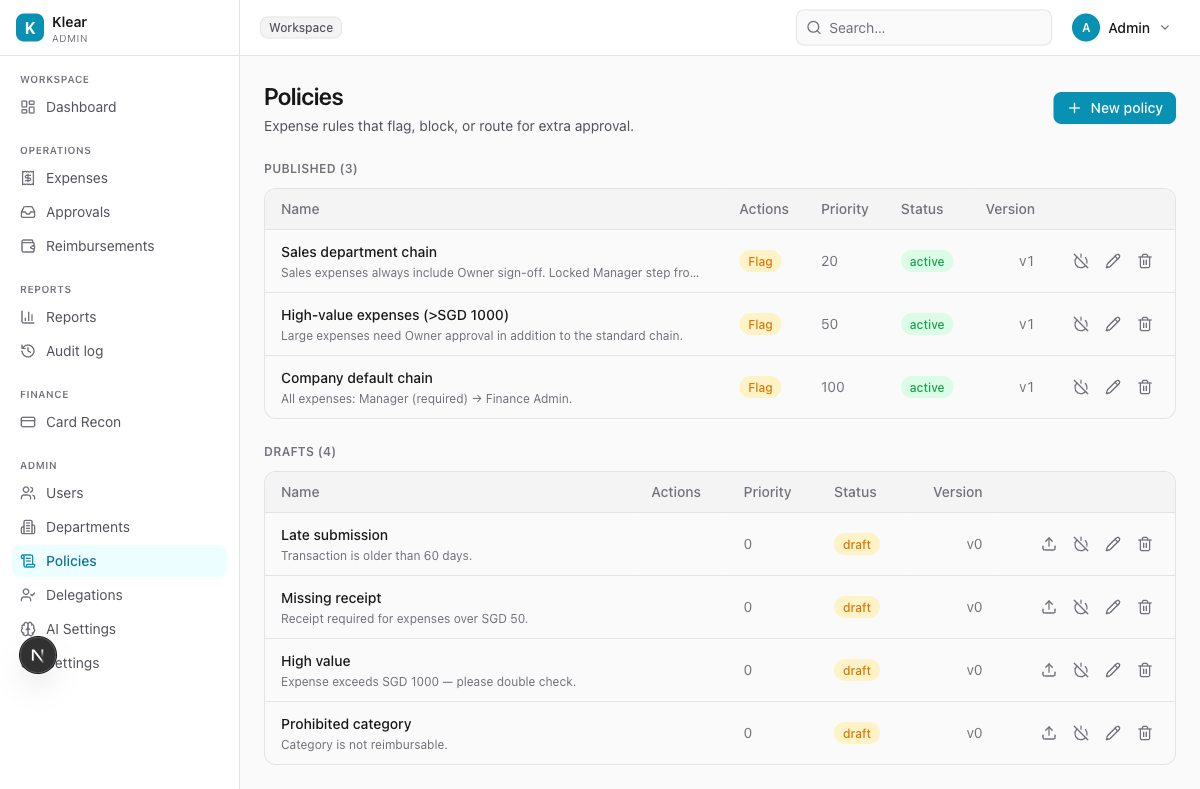Edit the Missing receipt draft
This screenshot has width=1200, height=789.
(1113, 607)
